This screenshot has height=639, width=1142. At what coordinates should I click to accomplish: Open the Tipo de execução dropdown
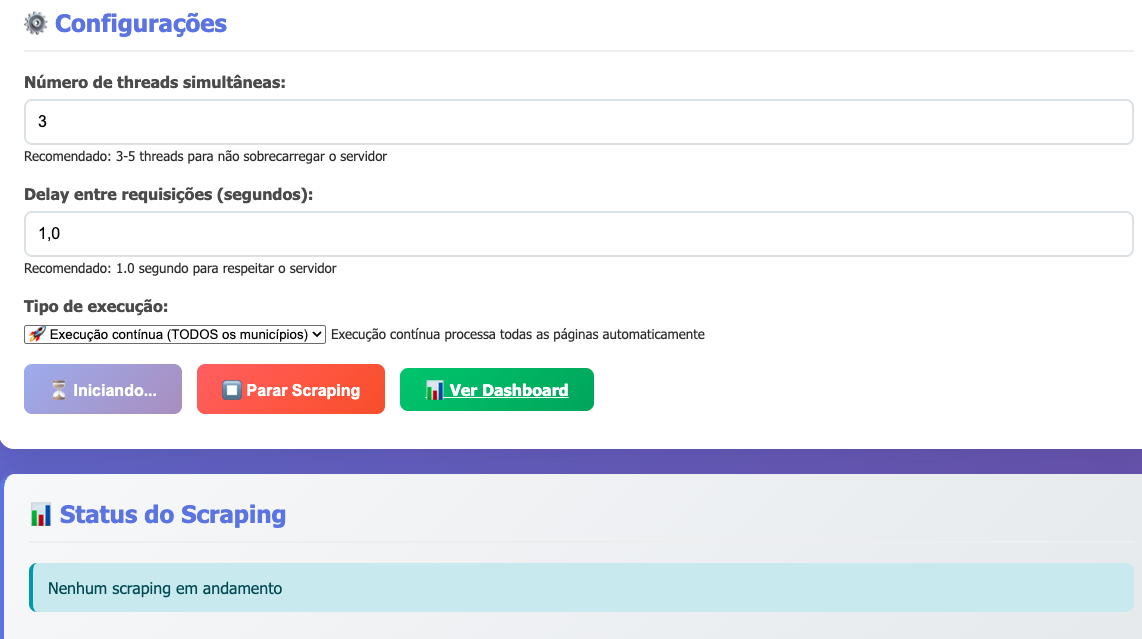175,335
